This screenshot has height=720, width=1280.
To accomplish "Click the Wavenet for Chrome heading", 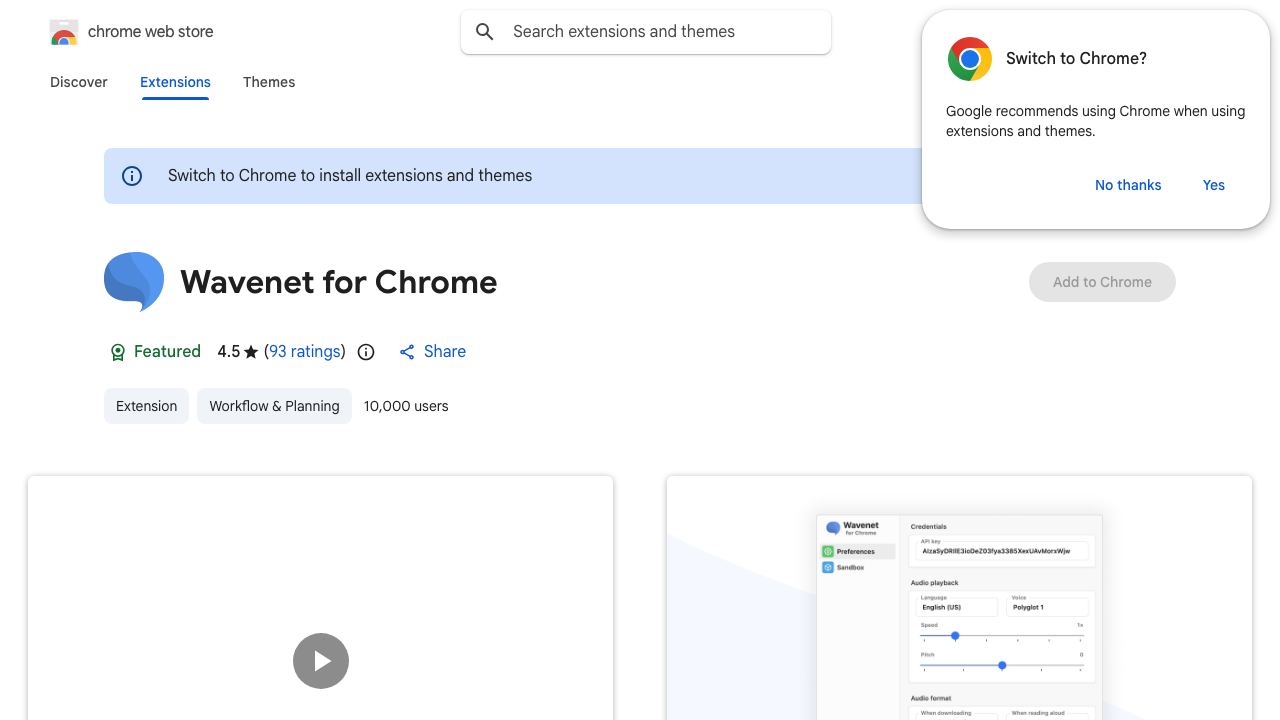I will point(339,282).
